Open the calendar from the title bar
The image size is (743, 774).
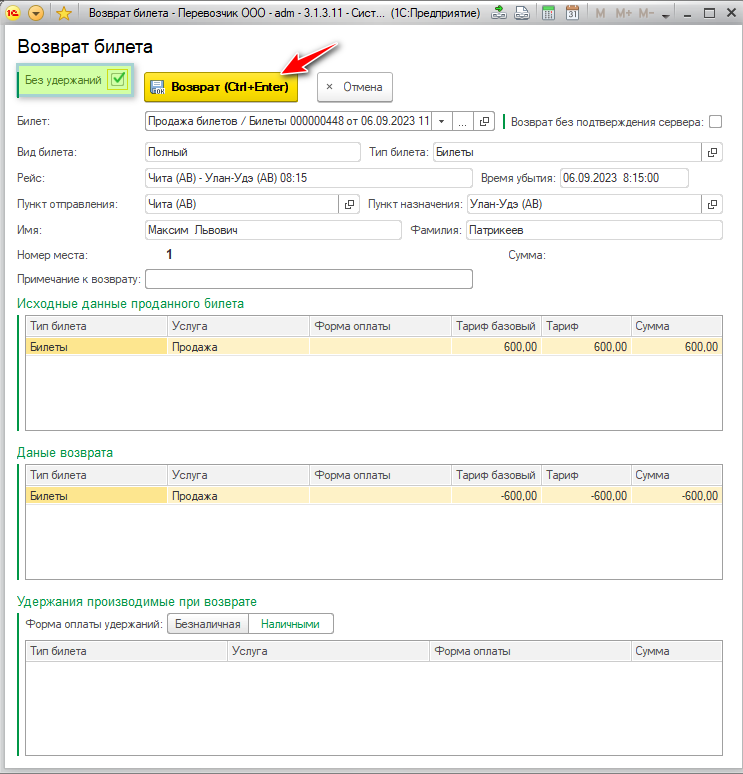[x=572, y=13]
